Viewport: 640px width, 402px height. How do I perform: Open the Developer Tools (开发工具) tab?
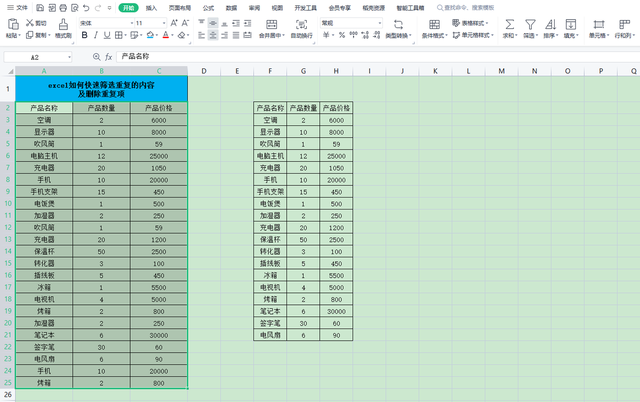coord(306,8)
